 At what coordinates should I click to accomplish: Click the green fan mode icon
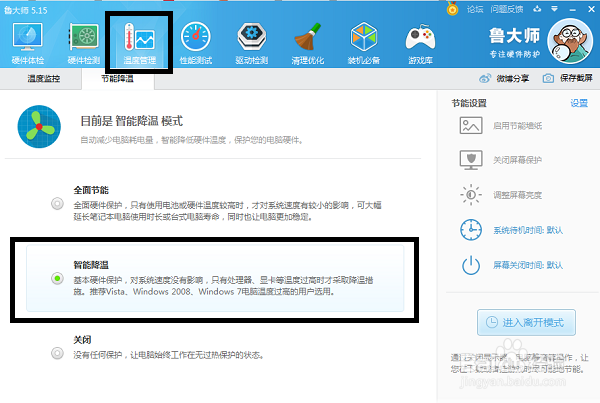39,127
